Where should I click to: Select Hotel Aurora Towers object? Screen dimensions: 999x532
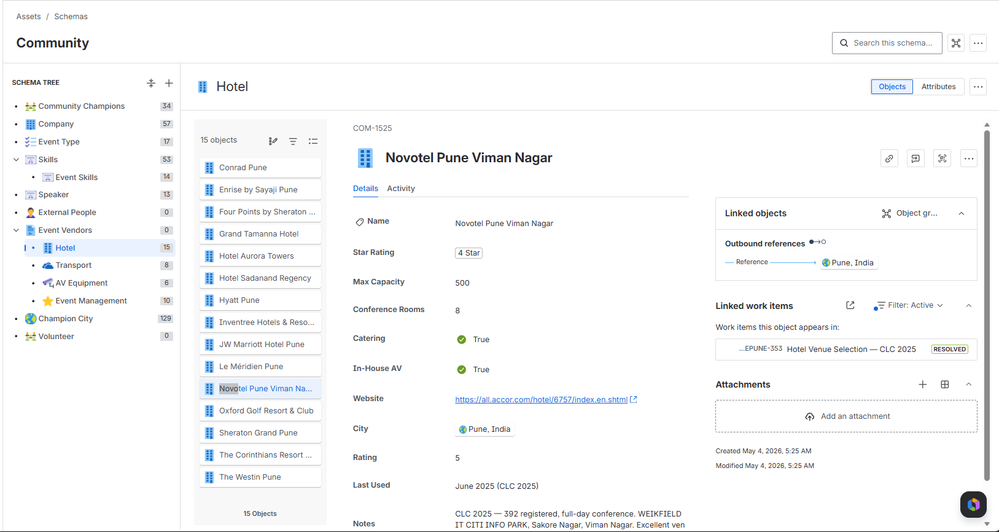click(260, 256)
